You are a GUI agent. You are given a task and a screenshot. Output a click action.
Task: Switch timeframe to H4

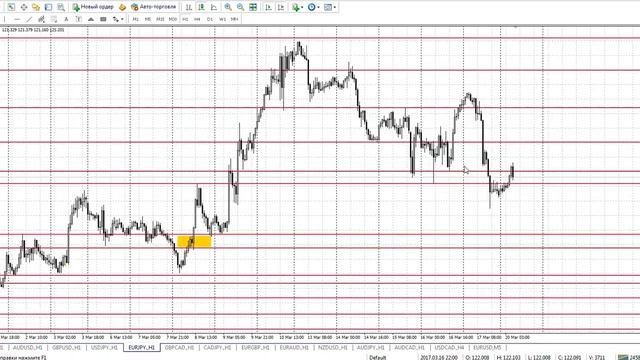coord(197,19)
